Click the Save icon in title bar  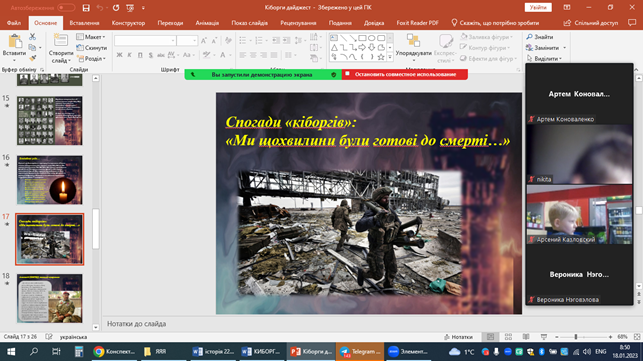(x=86, y=8)
